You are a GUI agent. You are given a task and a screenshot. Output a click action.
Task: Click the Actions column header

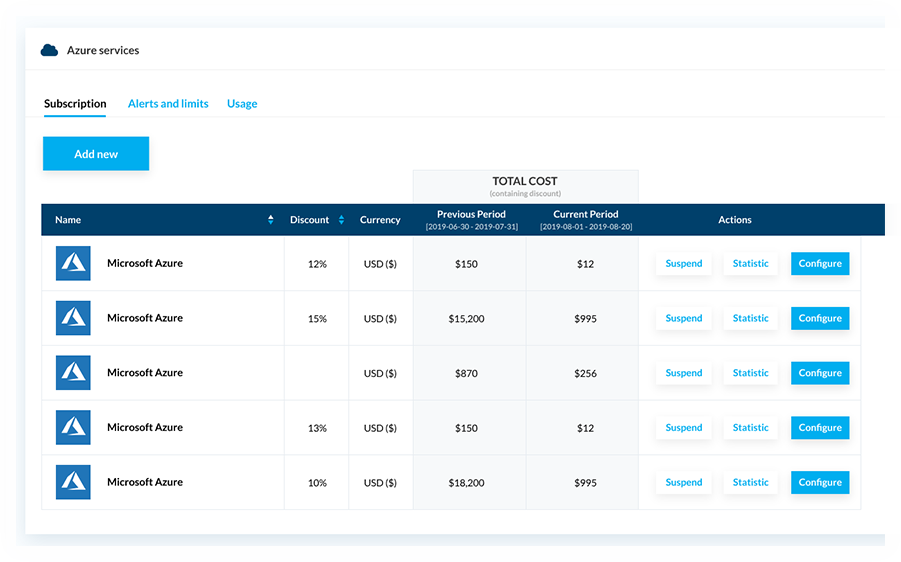tap(734, 220)
